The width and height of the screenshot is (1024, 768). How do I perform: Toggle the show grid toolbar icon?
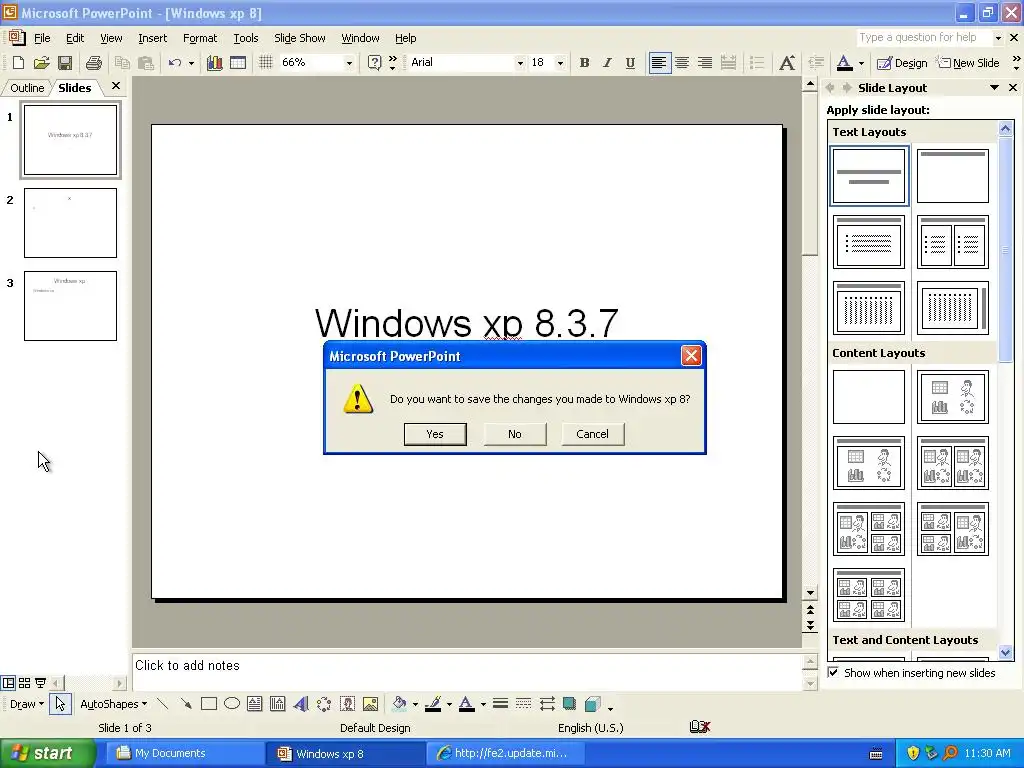(265, 63)
